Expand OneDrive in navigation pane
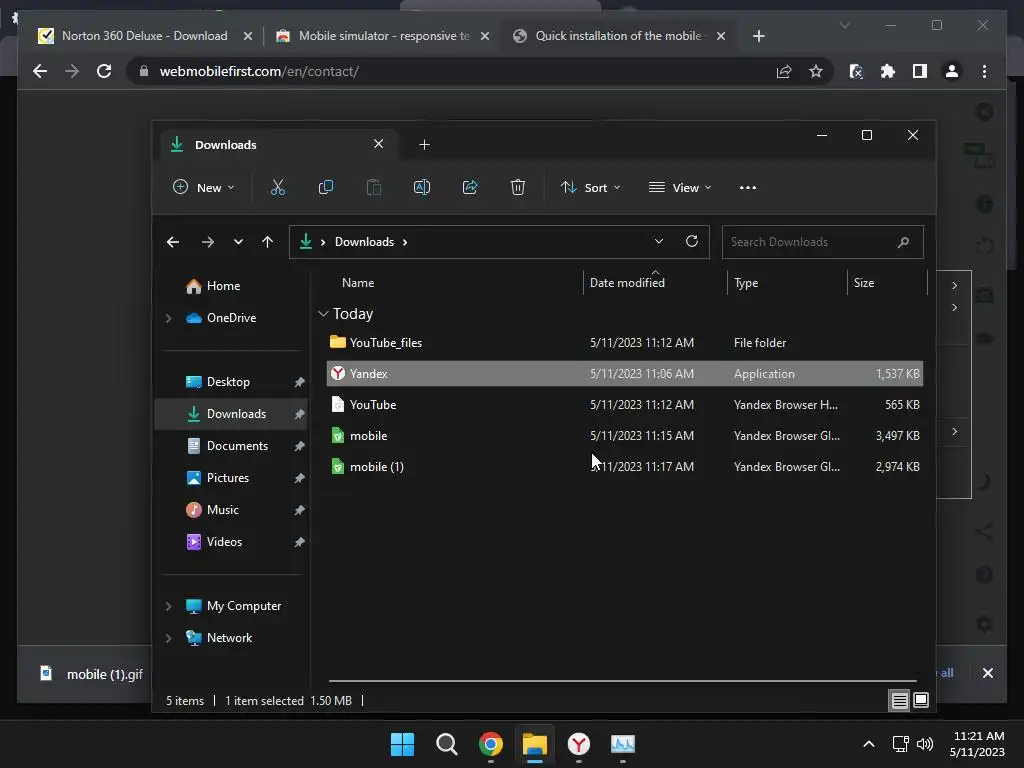 [168, 318]
